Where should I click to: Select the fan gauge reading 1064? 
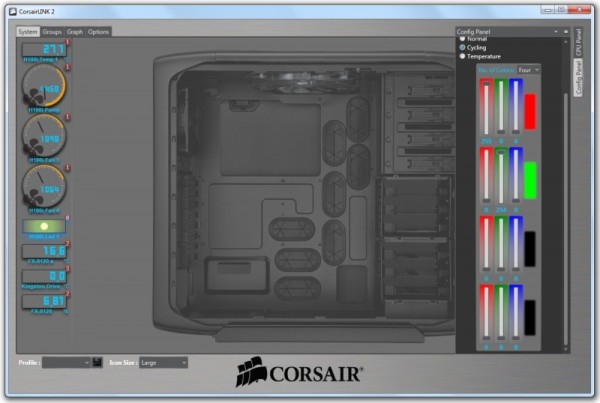click(x=44, y=187)
